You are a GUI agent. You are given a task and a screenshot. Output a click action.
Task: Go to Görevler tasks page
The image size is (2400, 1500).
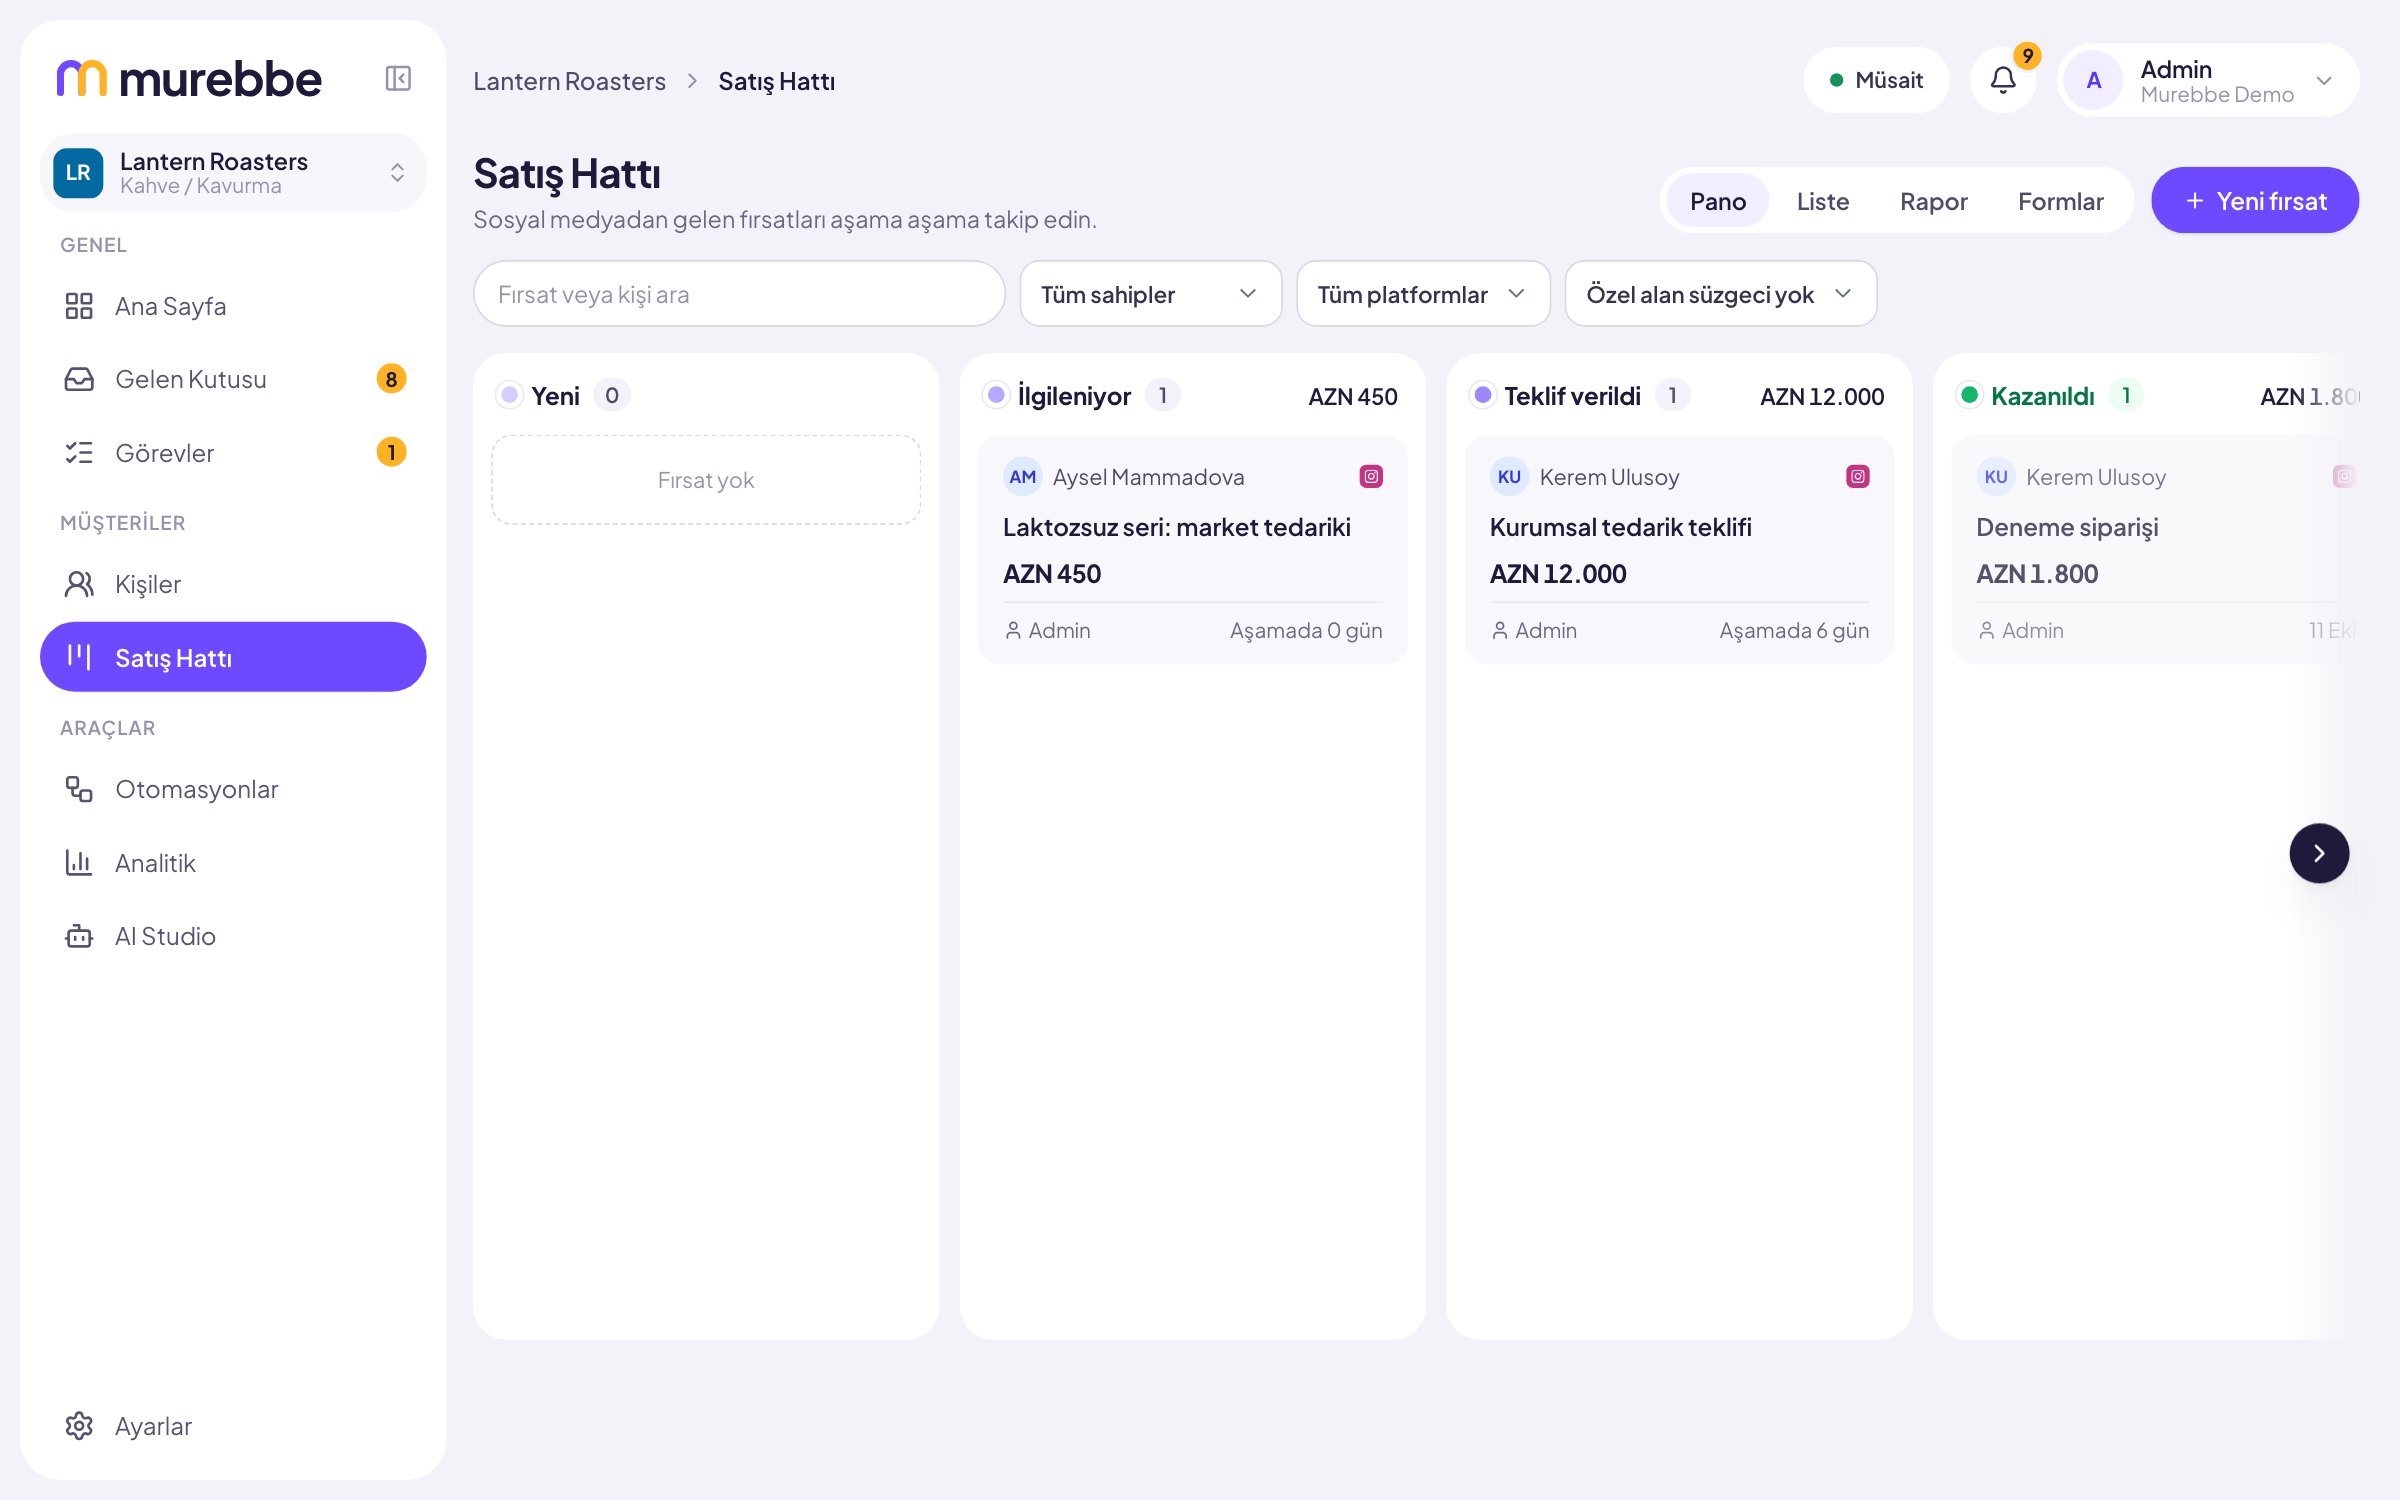point(233,453)
